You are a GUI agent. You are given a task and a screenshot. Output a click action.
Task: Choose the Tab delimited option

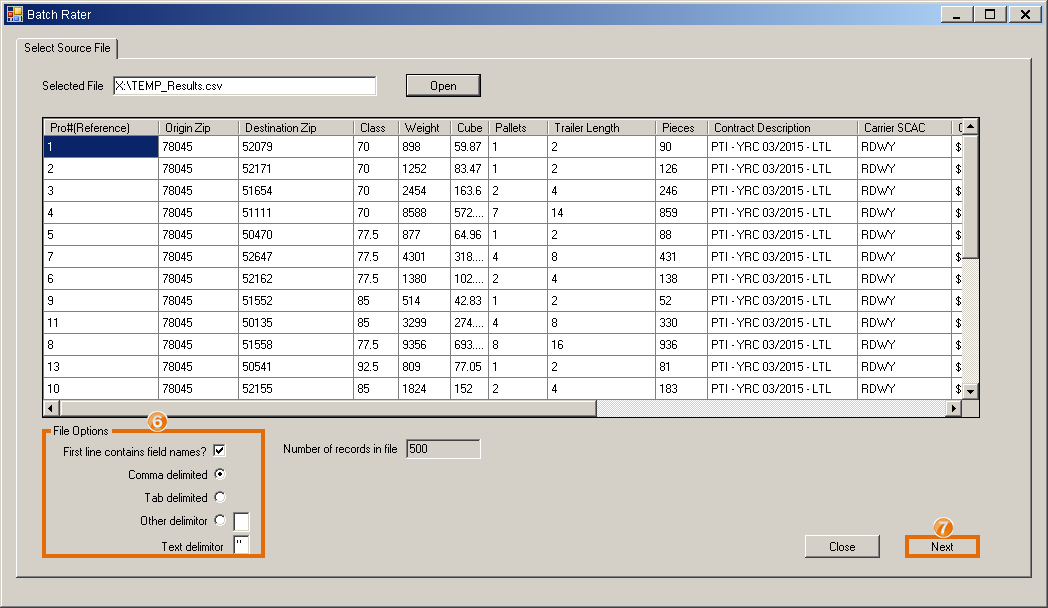click(x=220, y=497)
